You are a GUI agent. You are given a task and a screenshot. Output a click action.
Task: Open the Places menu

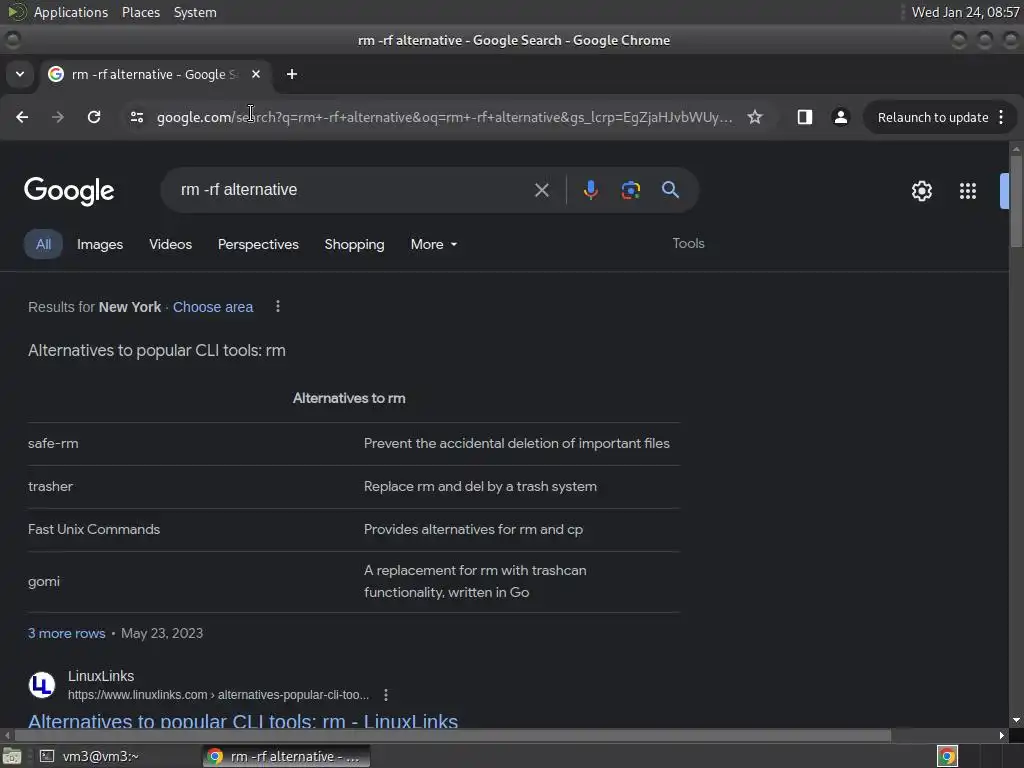click(141, 12)
